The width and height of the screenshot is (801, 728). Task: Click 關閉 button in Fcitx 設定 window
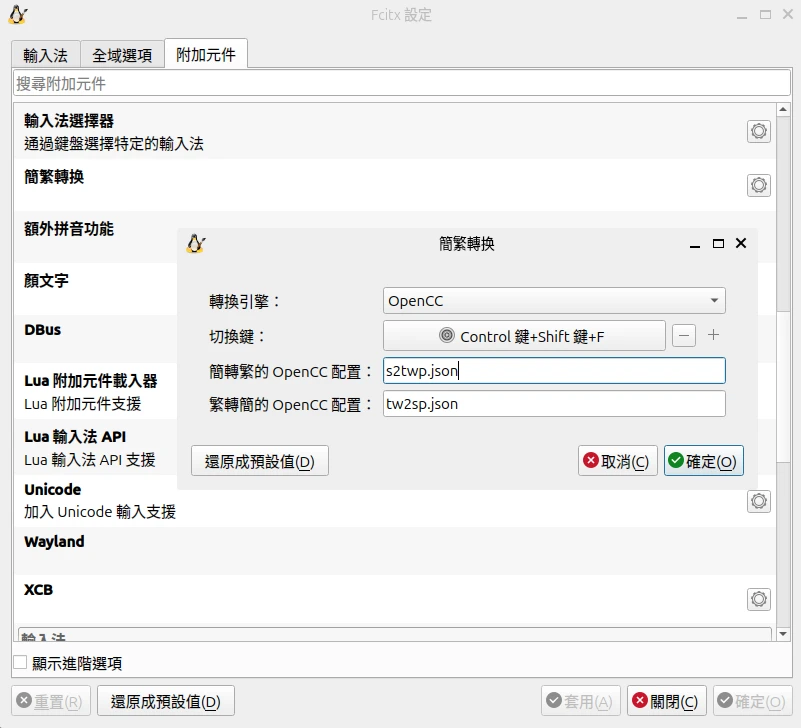[x=667, y=700]
